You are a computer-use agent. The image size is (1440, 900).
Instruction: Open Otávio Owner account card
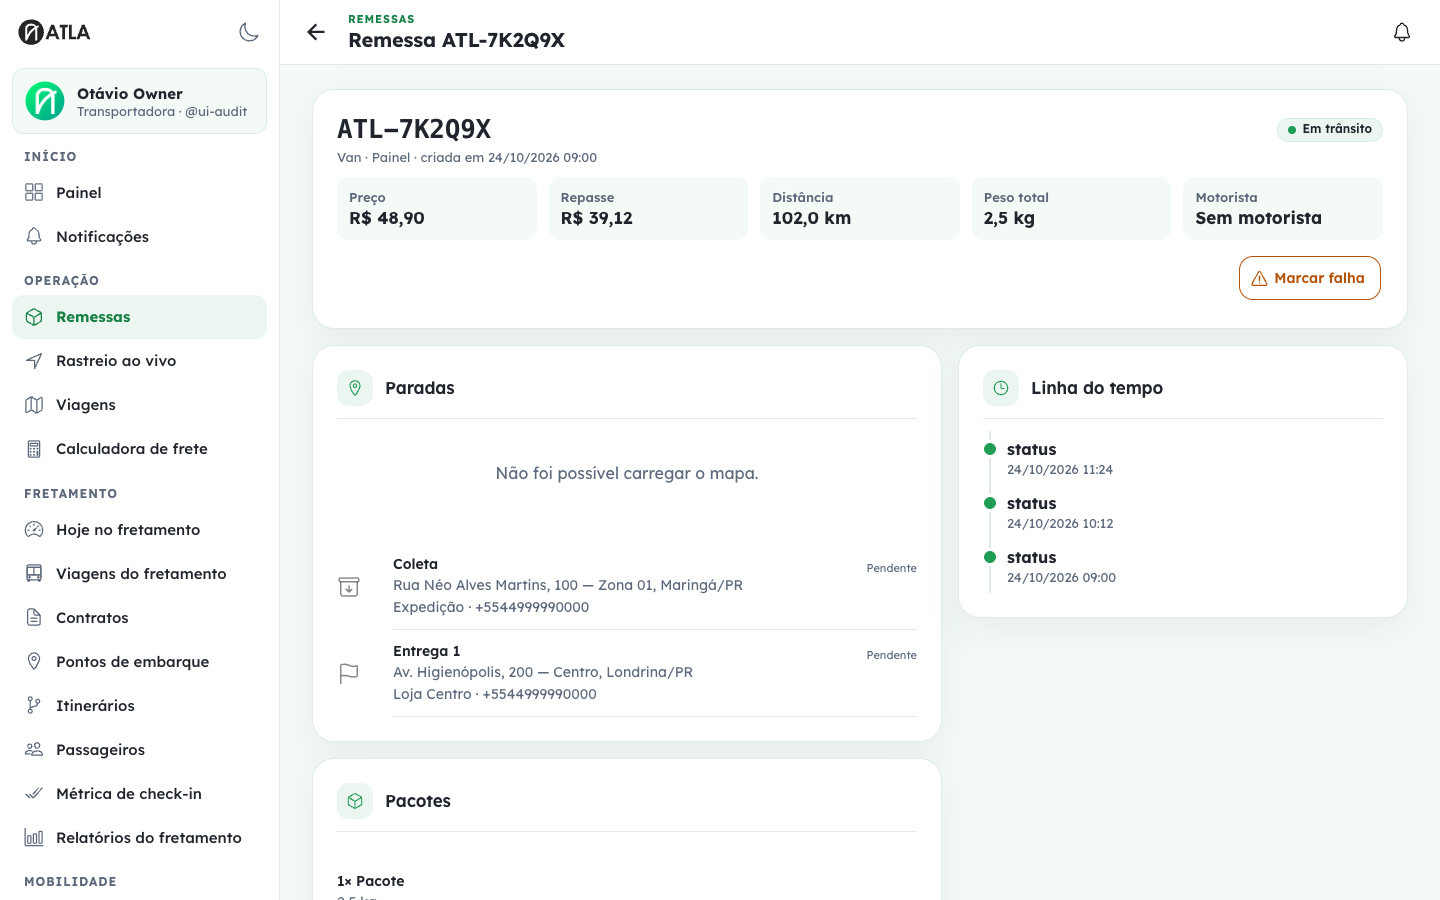pyautogui.click(x=139, y=101)
